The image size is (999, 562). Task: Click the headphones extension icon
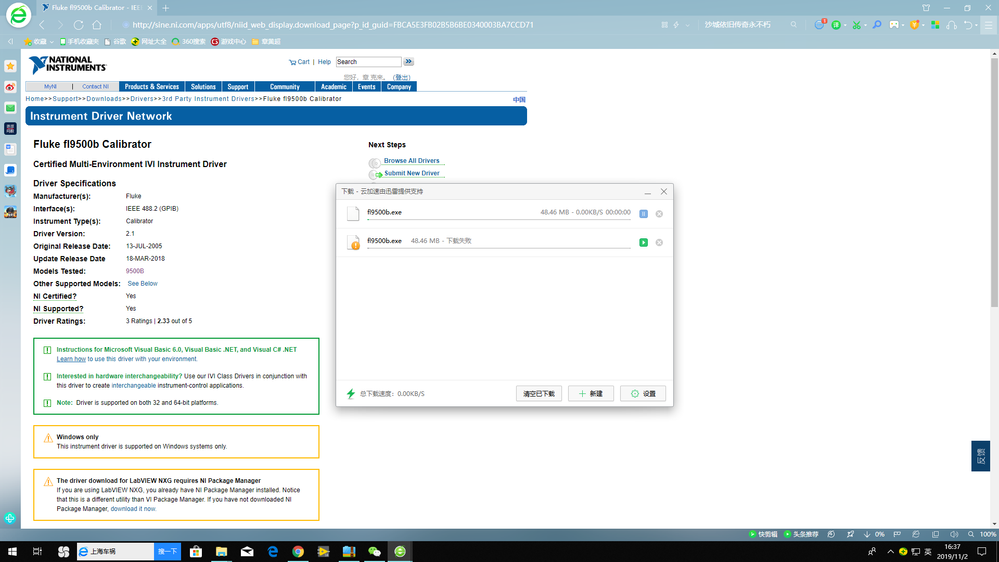(952, 25)
